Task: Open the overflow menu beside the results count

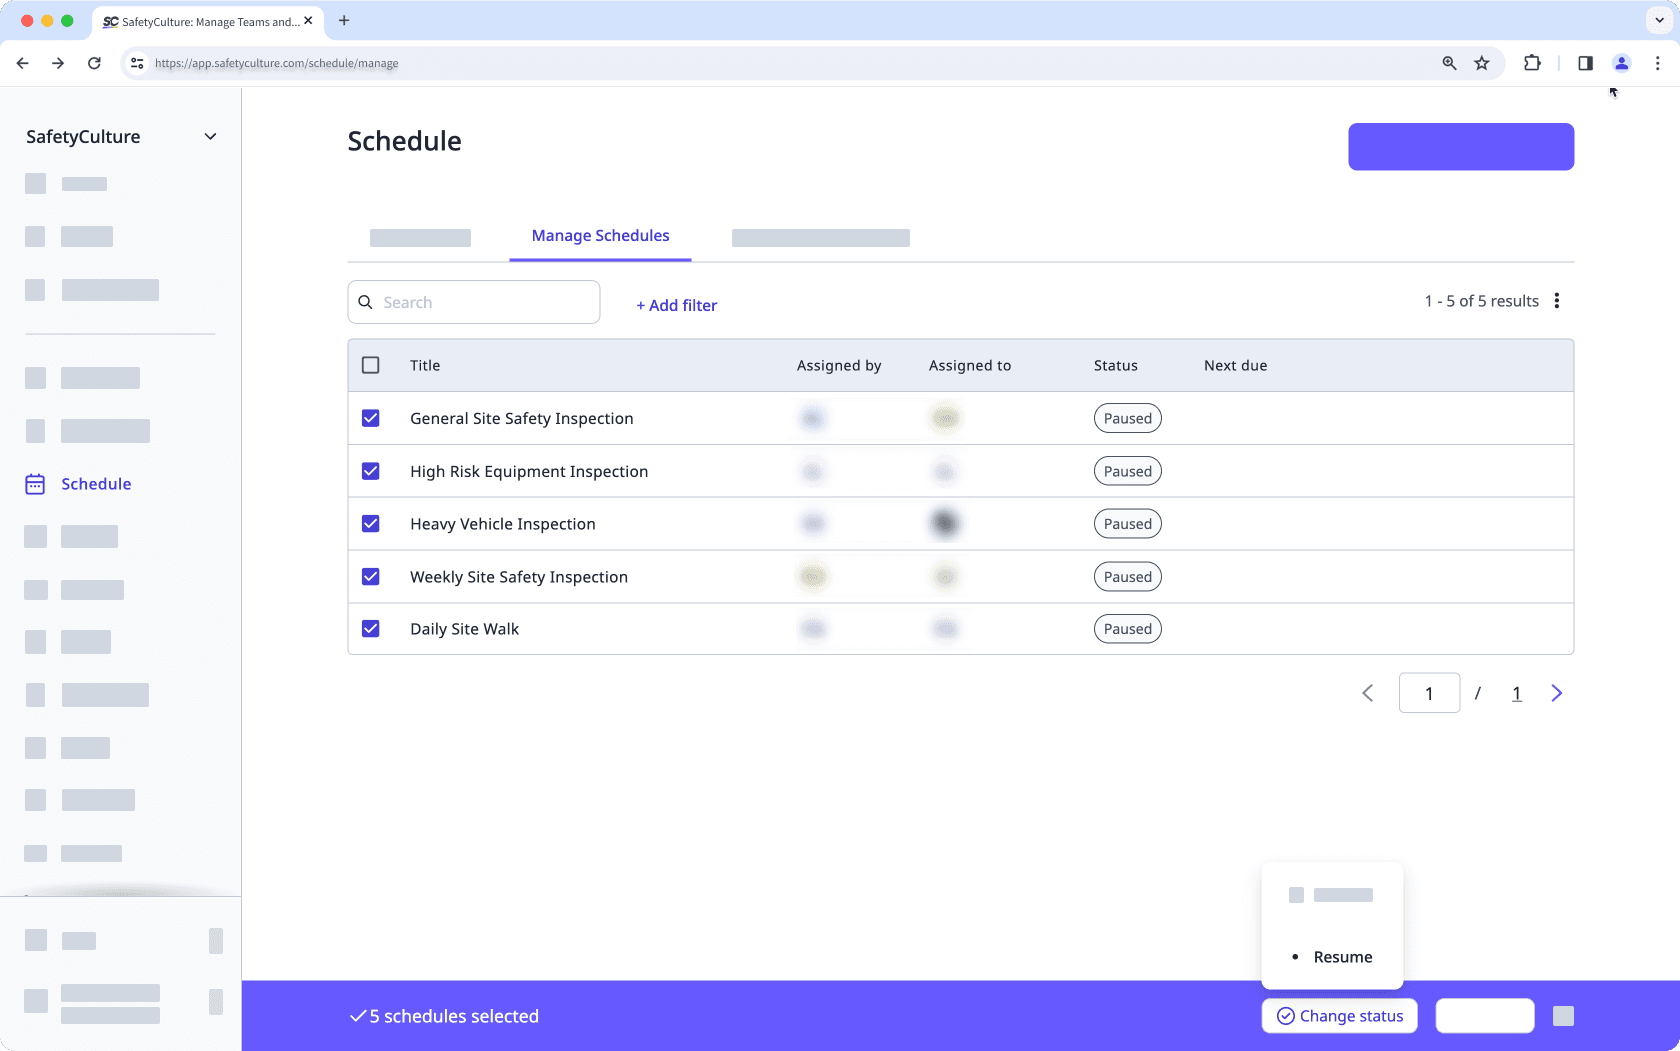Action: click(1557, 300)
